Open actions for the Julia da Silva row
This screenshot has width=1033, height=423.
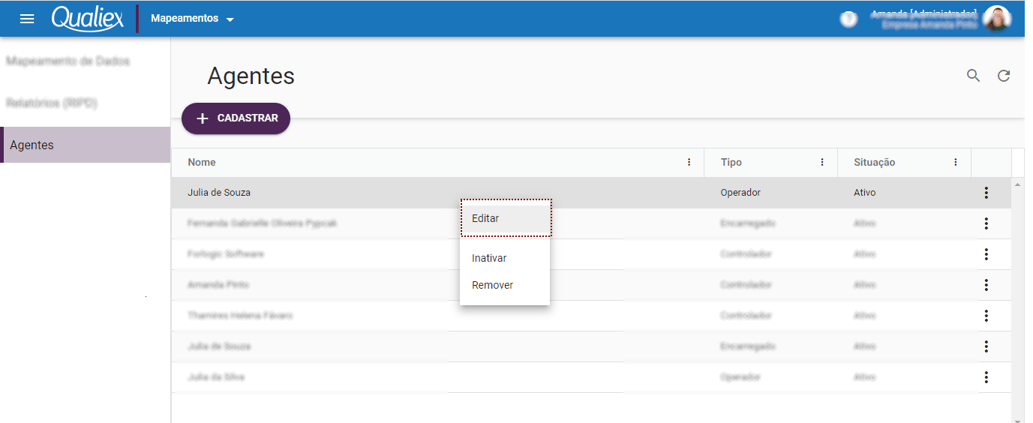pyautogui.click(x=986, y=377)
